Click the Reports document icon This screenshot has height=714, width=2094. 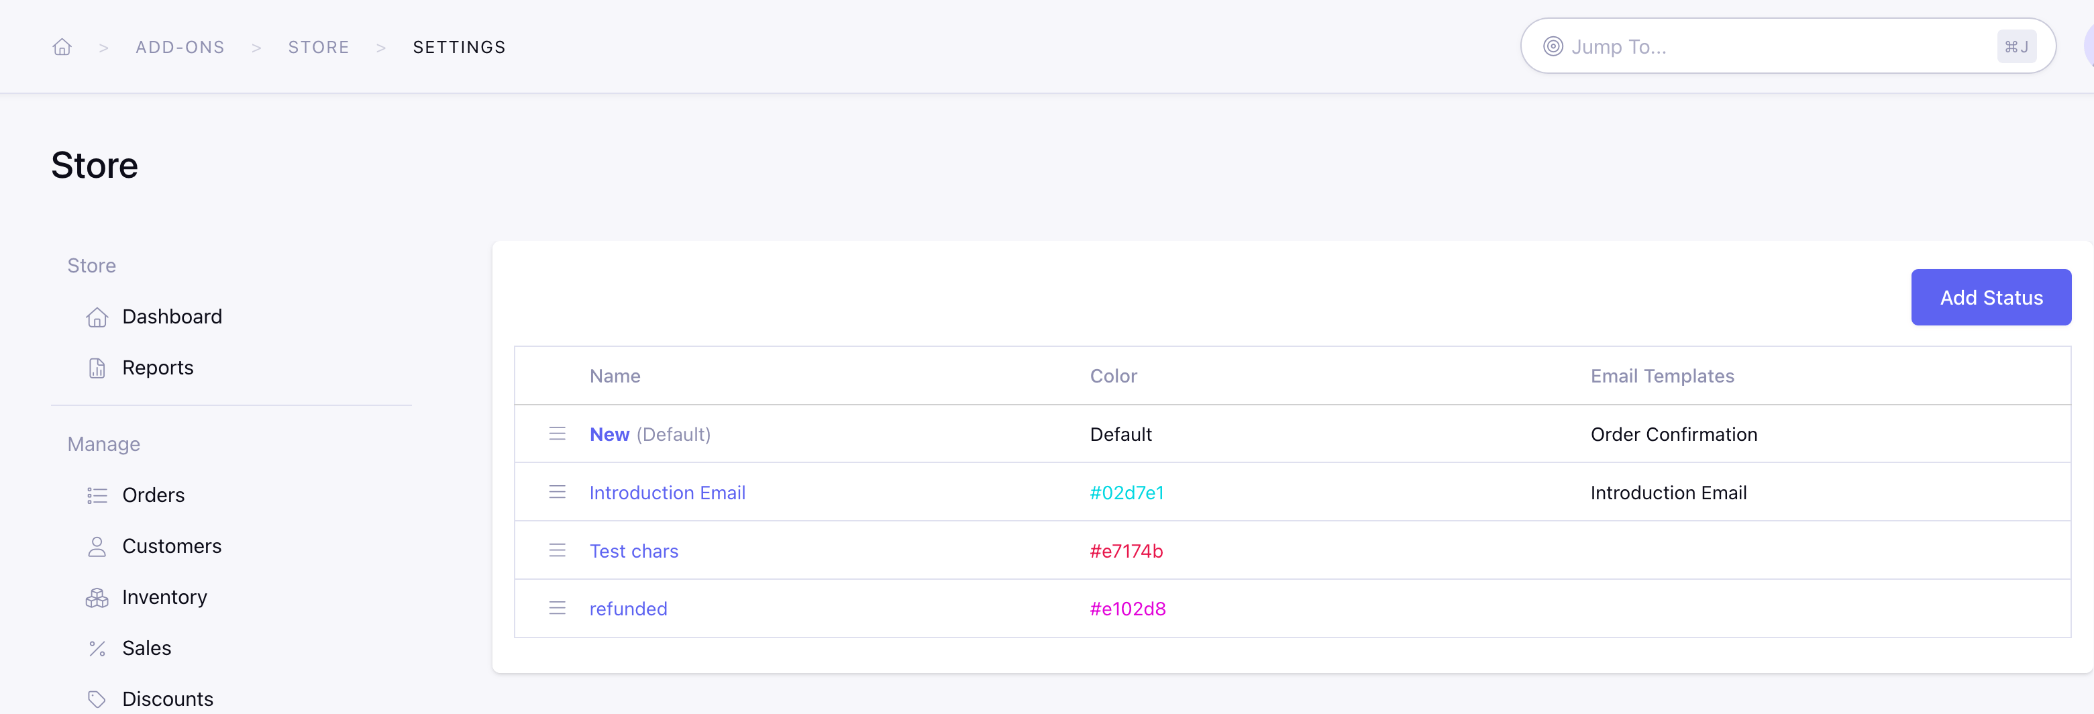[97, 368]
